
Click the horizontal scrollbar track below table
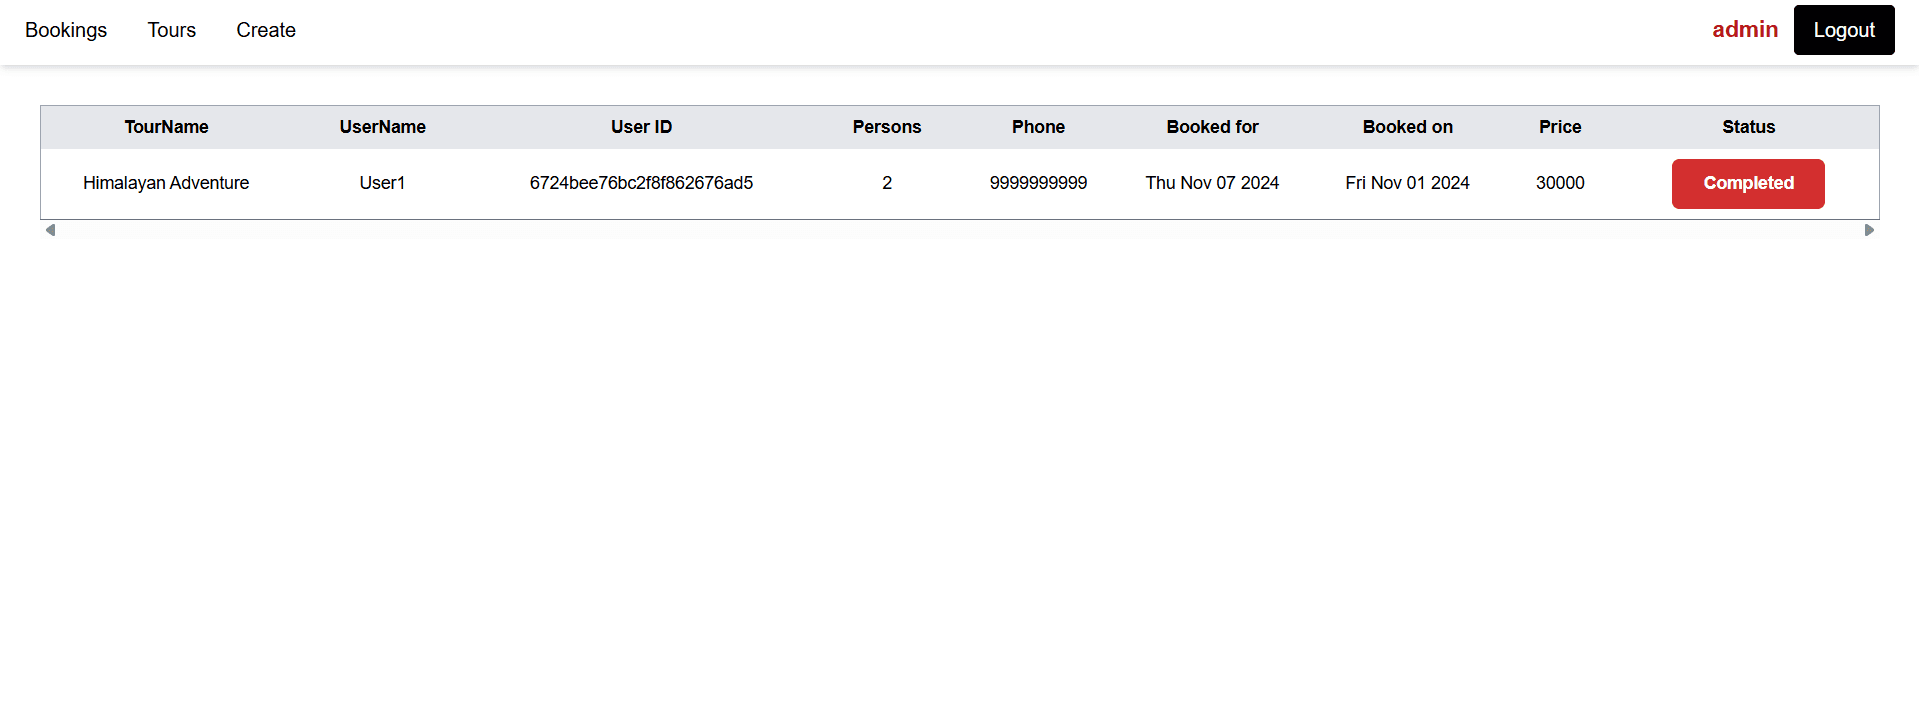click(959, 230)
